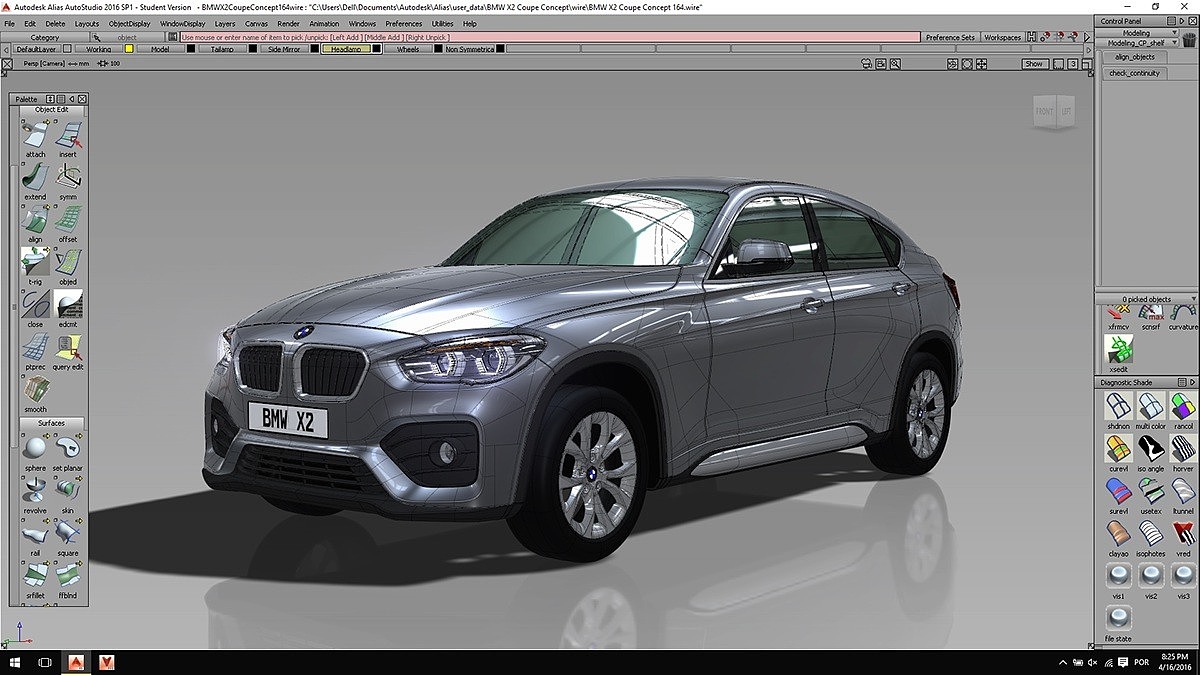Select the revolve surface tool

click(36, 489)
